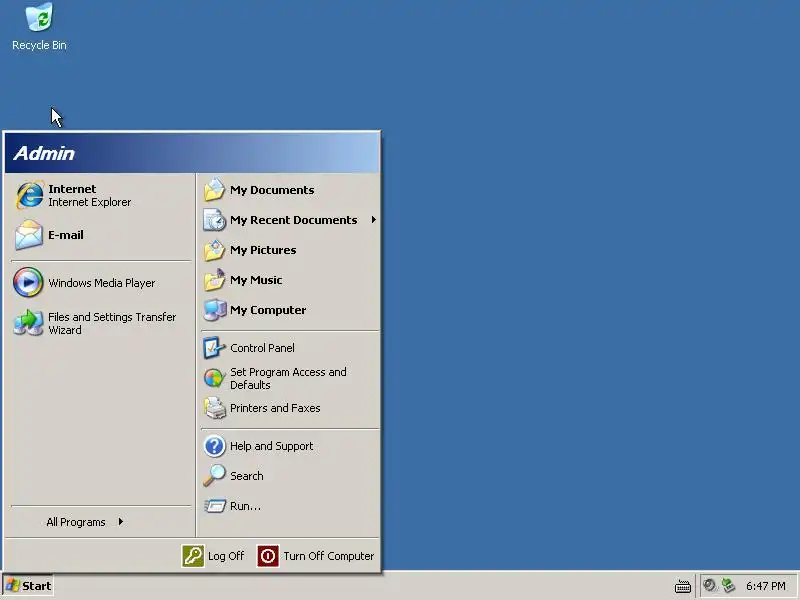The width and height of the screenshot is (800, 600).
Task: Click the Log Off button label
Action: [226, 556]
